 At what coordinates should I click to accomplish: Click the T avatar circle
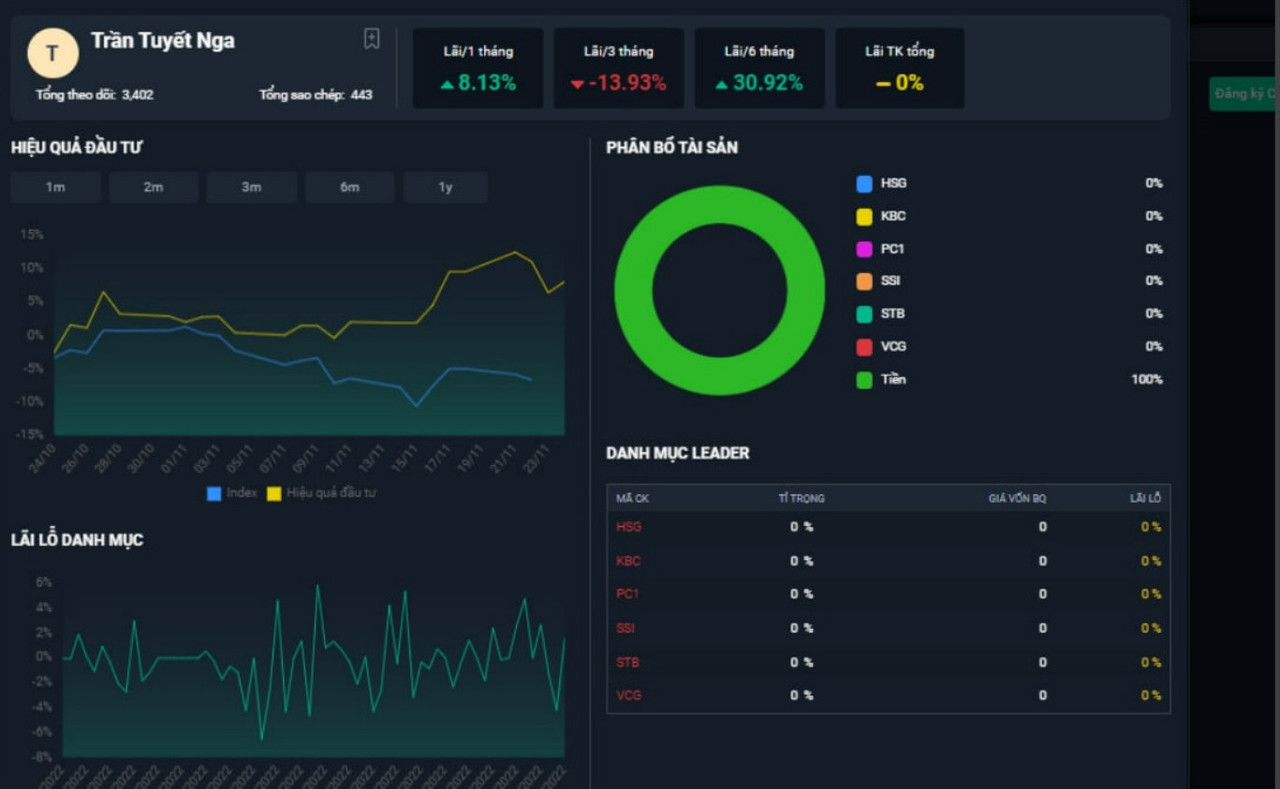click(x=53, y=53)
